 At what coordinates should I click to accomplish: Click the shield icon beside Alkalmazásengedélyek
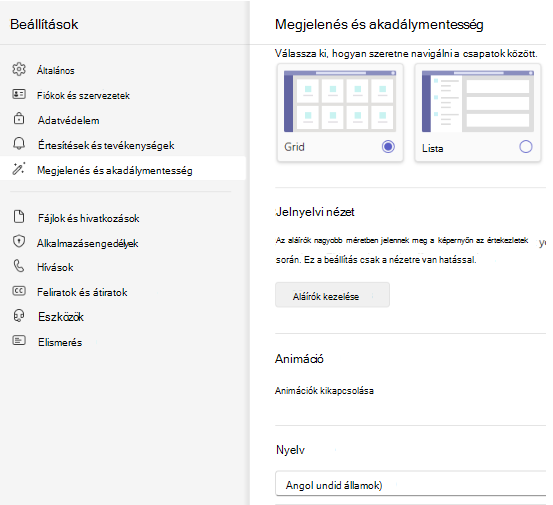coord(19,242)
